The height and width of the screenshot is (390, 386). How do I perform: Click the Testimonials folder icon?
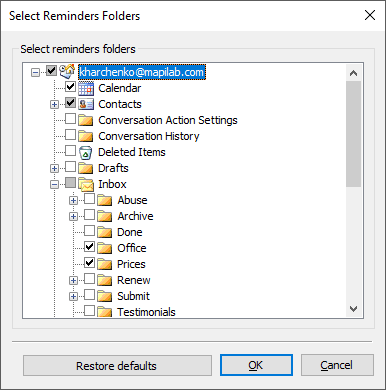coord(105,312)
